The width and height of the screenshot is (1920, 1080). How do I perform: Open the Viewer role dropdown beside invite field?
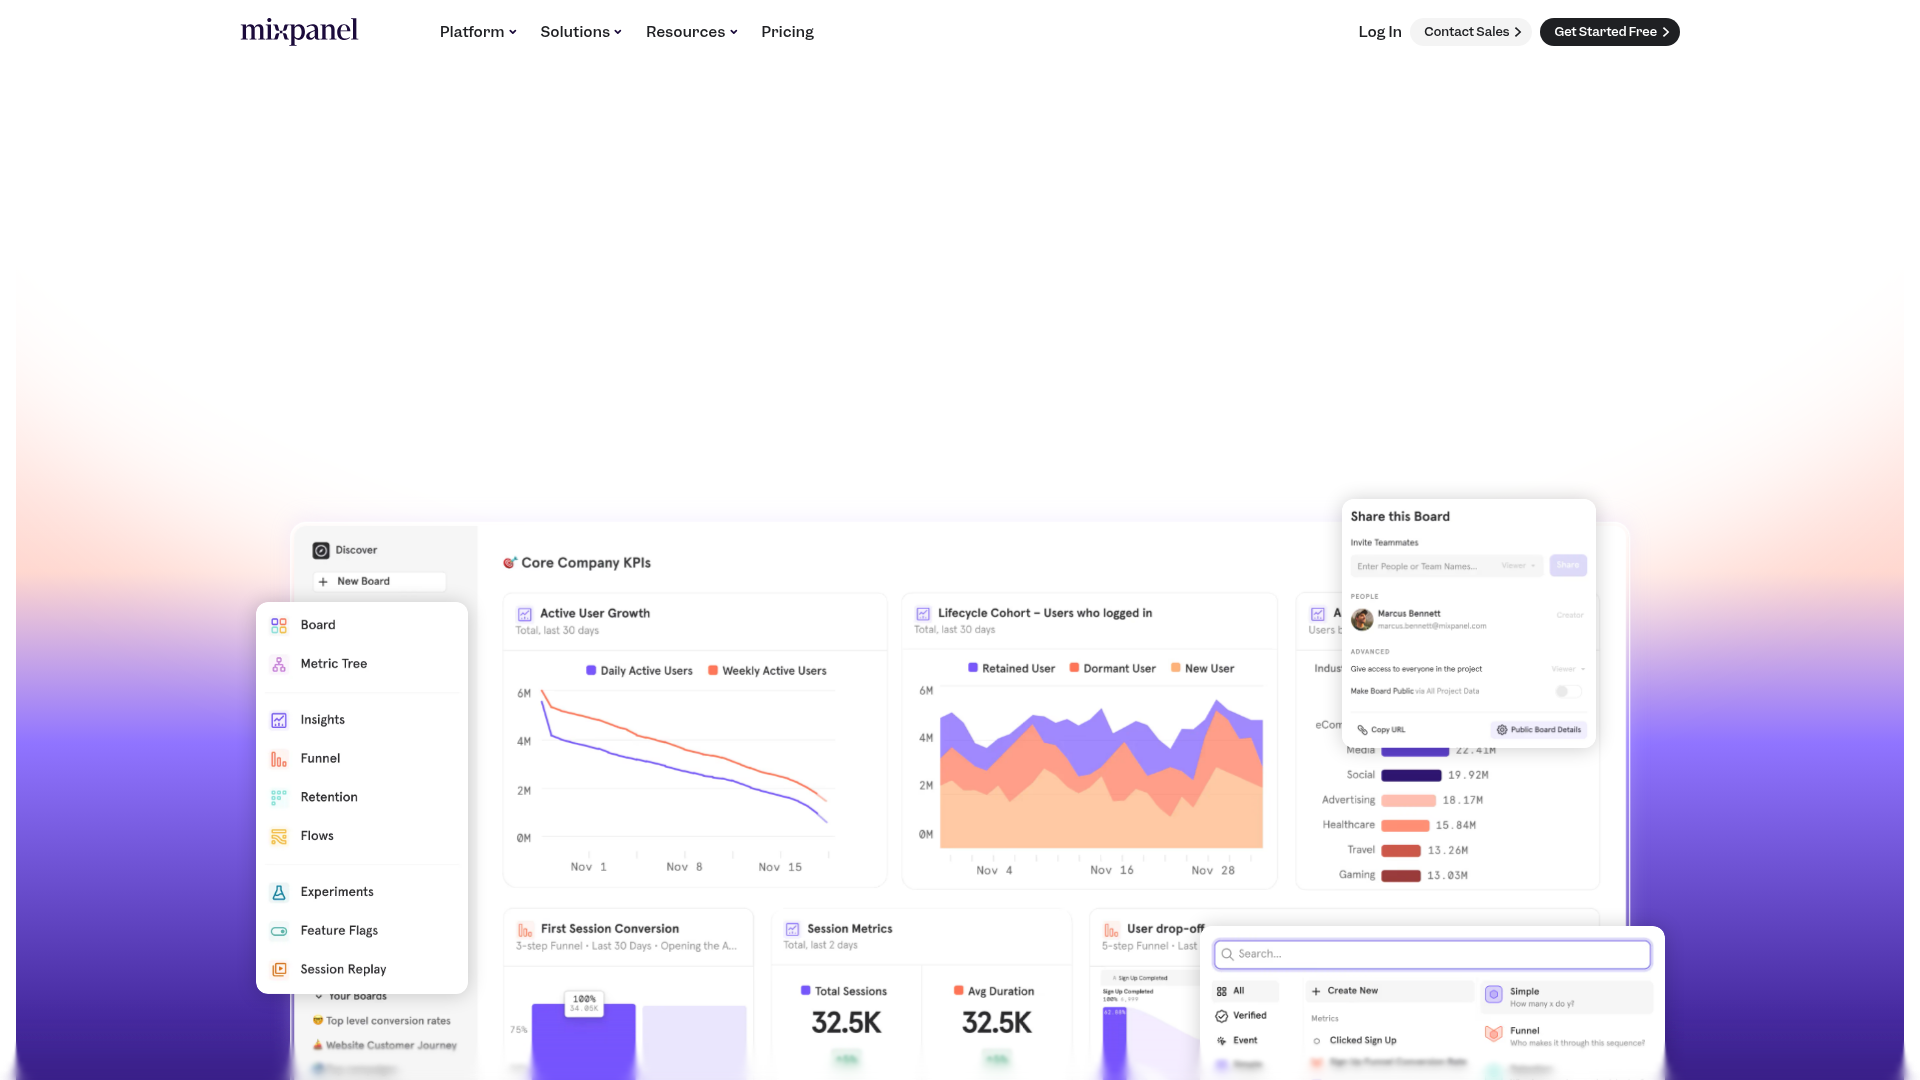[1517, 566]
